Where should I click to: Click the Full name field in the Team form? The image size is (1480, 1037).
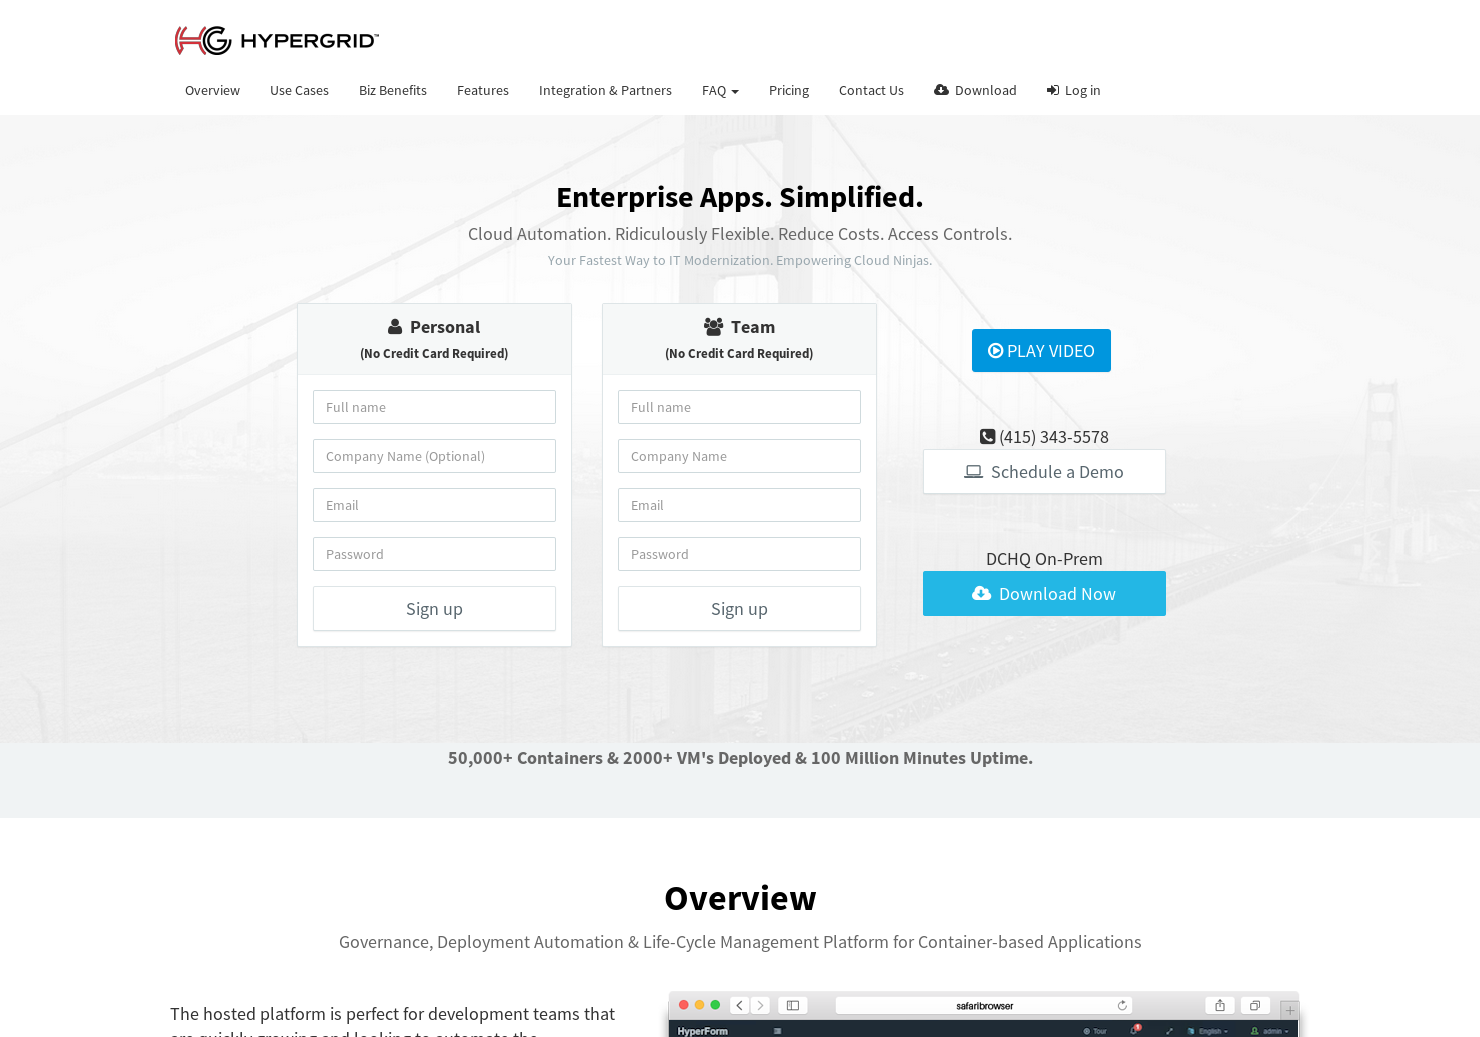739,407
